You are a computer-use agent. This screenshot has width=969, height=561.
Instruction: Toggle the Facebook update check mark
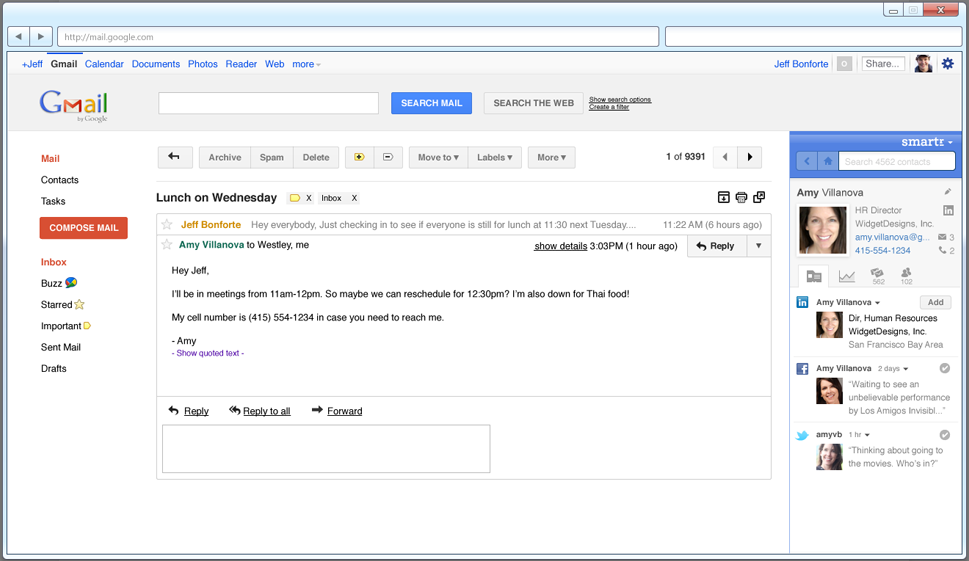click(944, 368)
